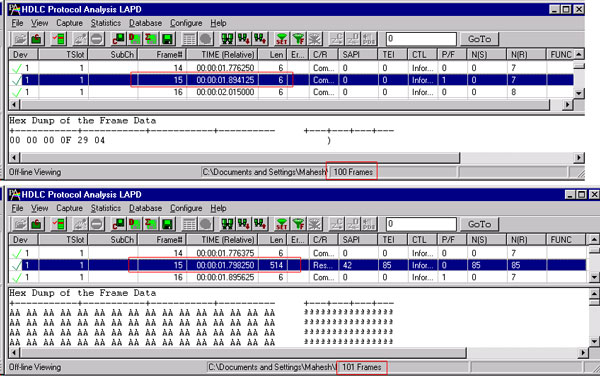
Task: Click the GoTo button in upper window
Action: coord(479,39)
